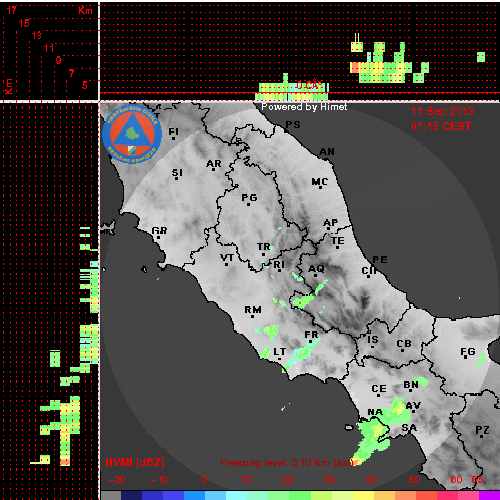Select the date '11 Sep 2013'
Screen dimensions: 500x500
pos(442,111)
